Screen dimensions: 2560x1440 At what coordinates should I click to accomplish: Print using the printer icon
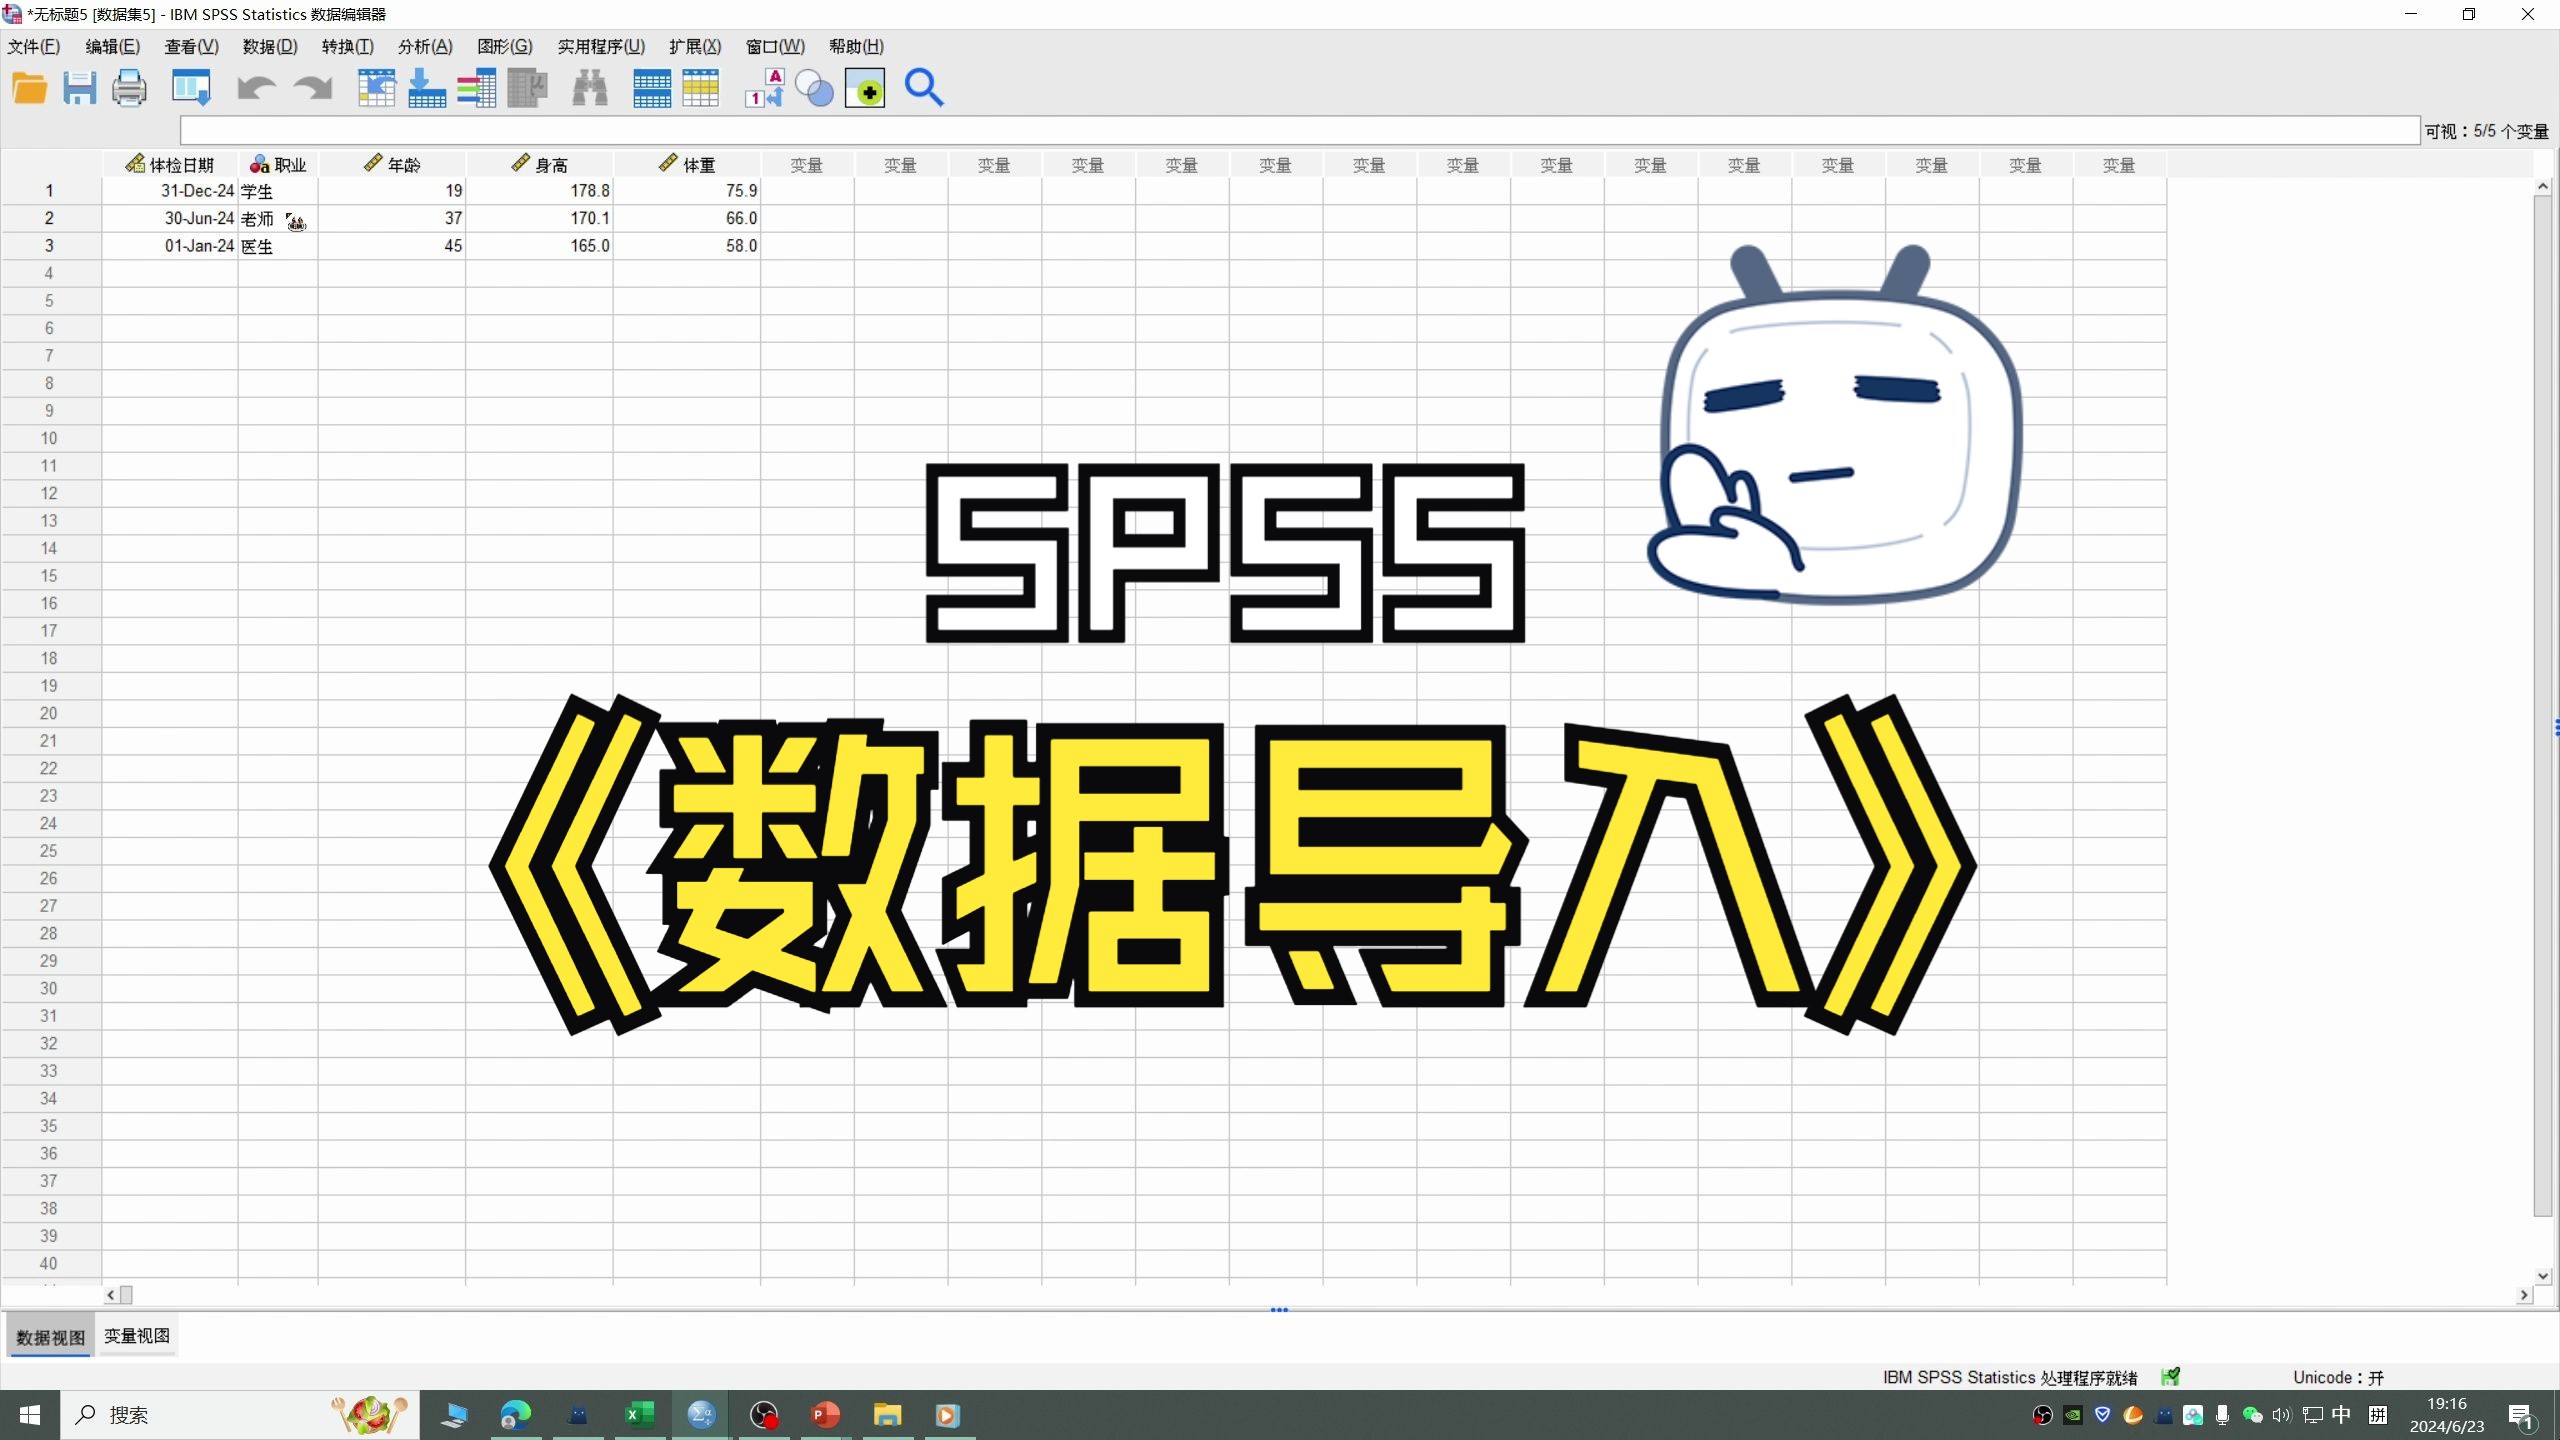pyautogui.click(x=129, y=89)
